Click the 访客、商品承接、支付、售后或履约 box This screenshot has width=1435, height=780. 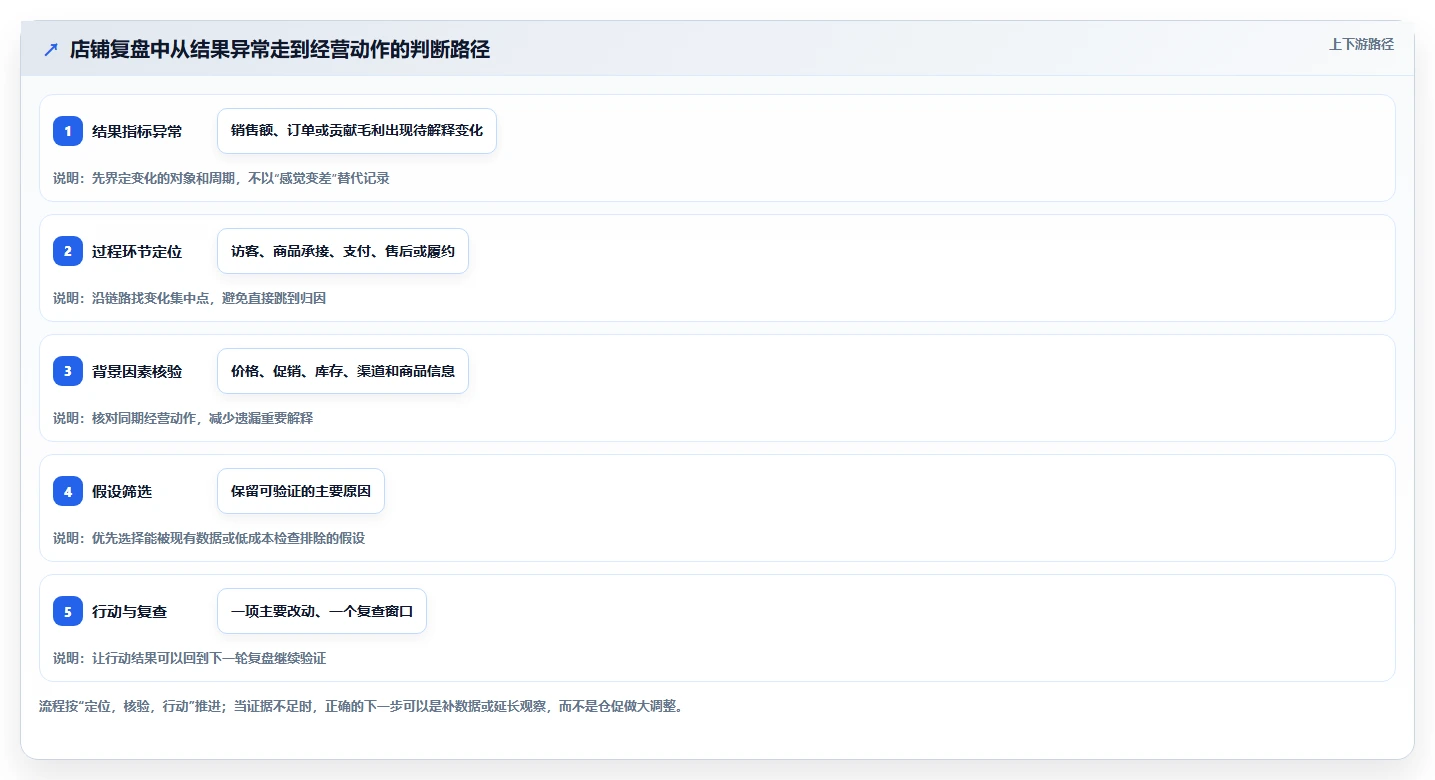point(343,251)
